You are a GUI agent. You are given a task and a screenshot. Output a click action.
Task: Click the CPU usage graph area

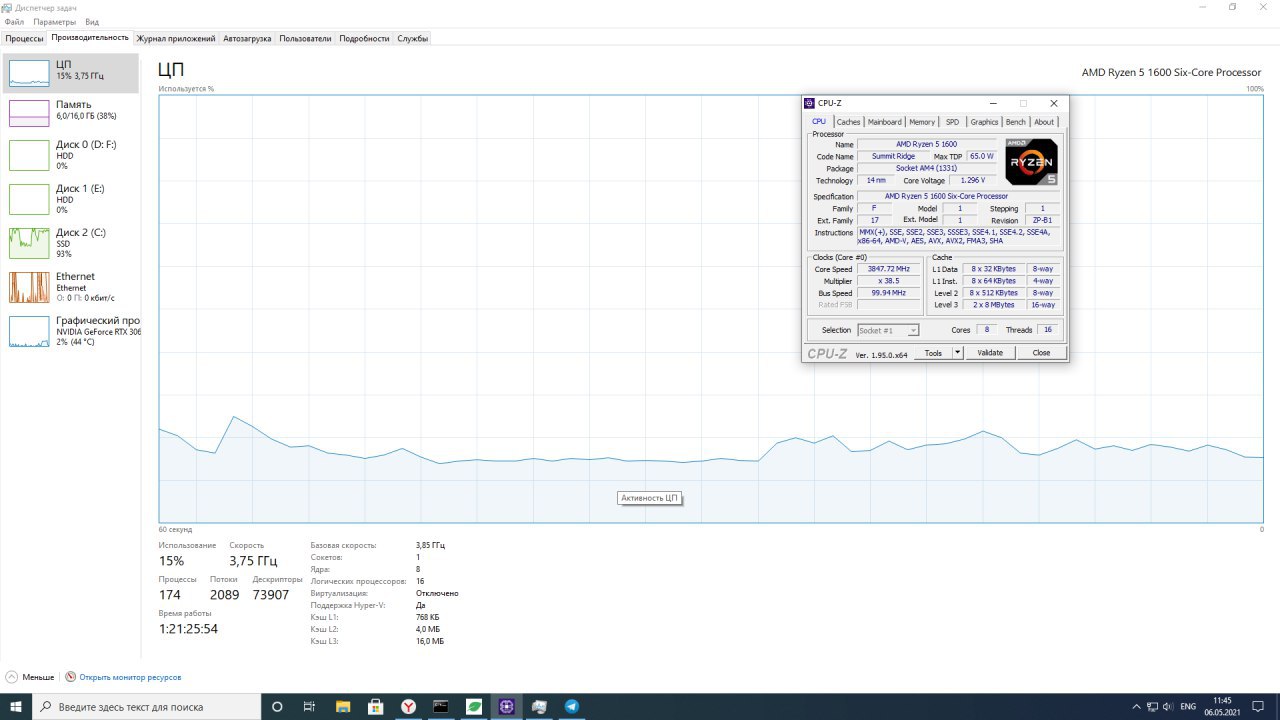point(711,309)
